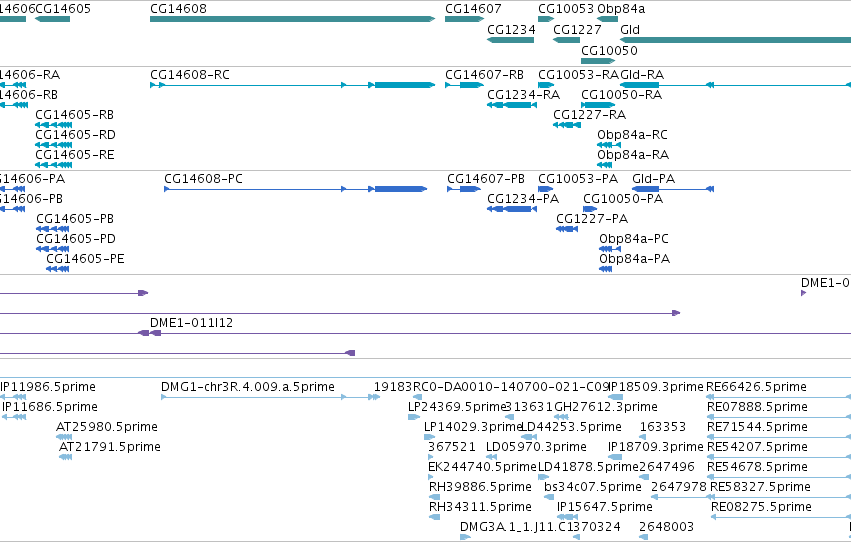Click the IP18709.3prime EST label
This screenshot has height=542, width=851.
(656, 447)
